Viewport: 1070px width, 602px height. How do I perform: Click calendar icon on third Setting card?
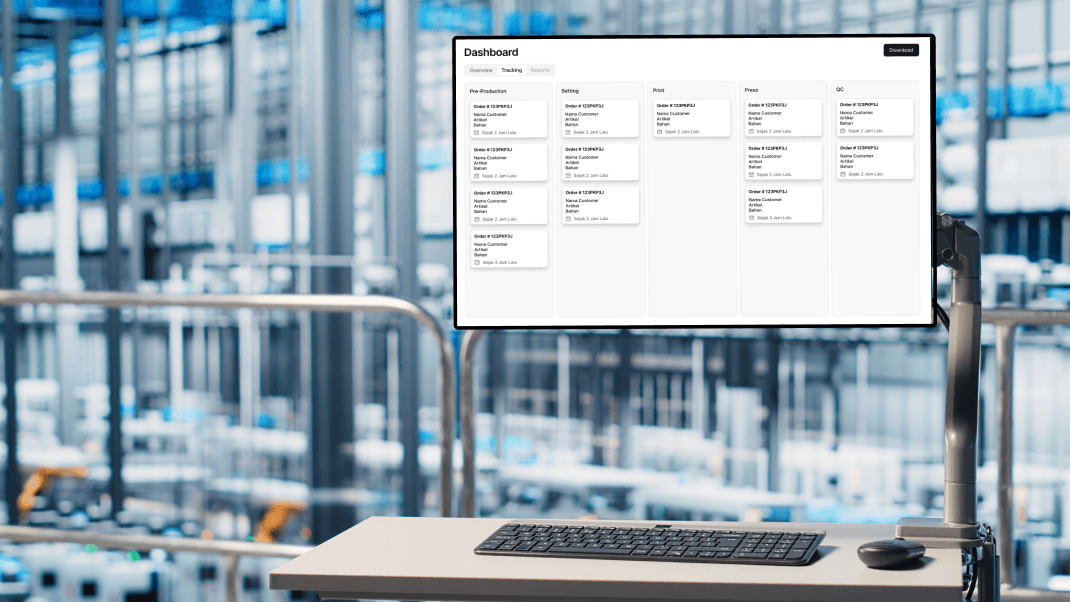pyautogui.click(x=569, y=218)
